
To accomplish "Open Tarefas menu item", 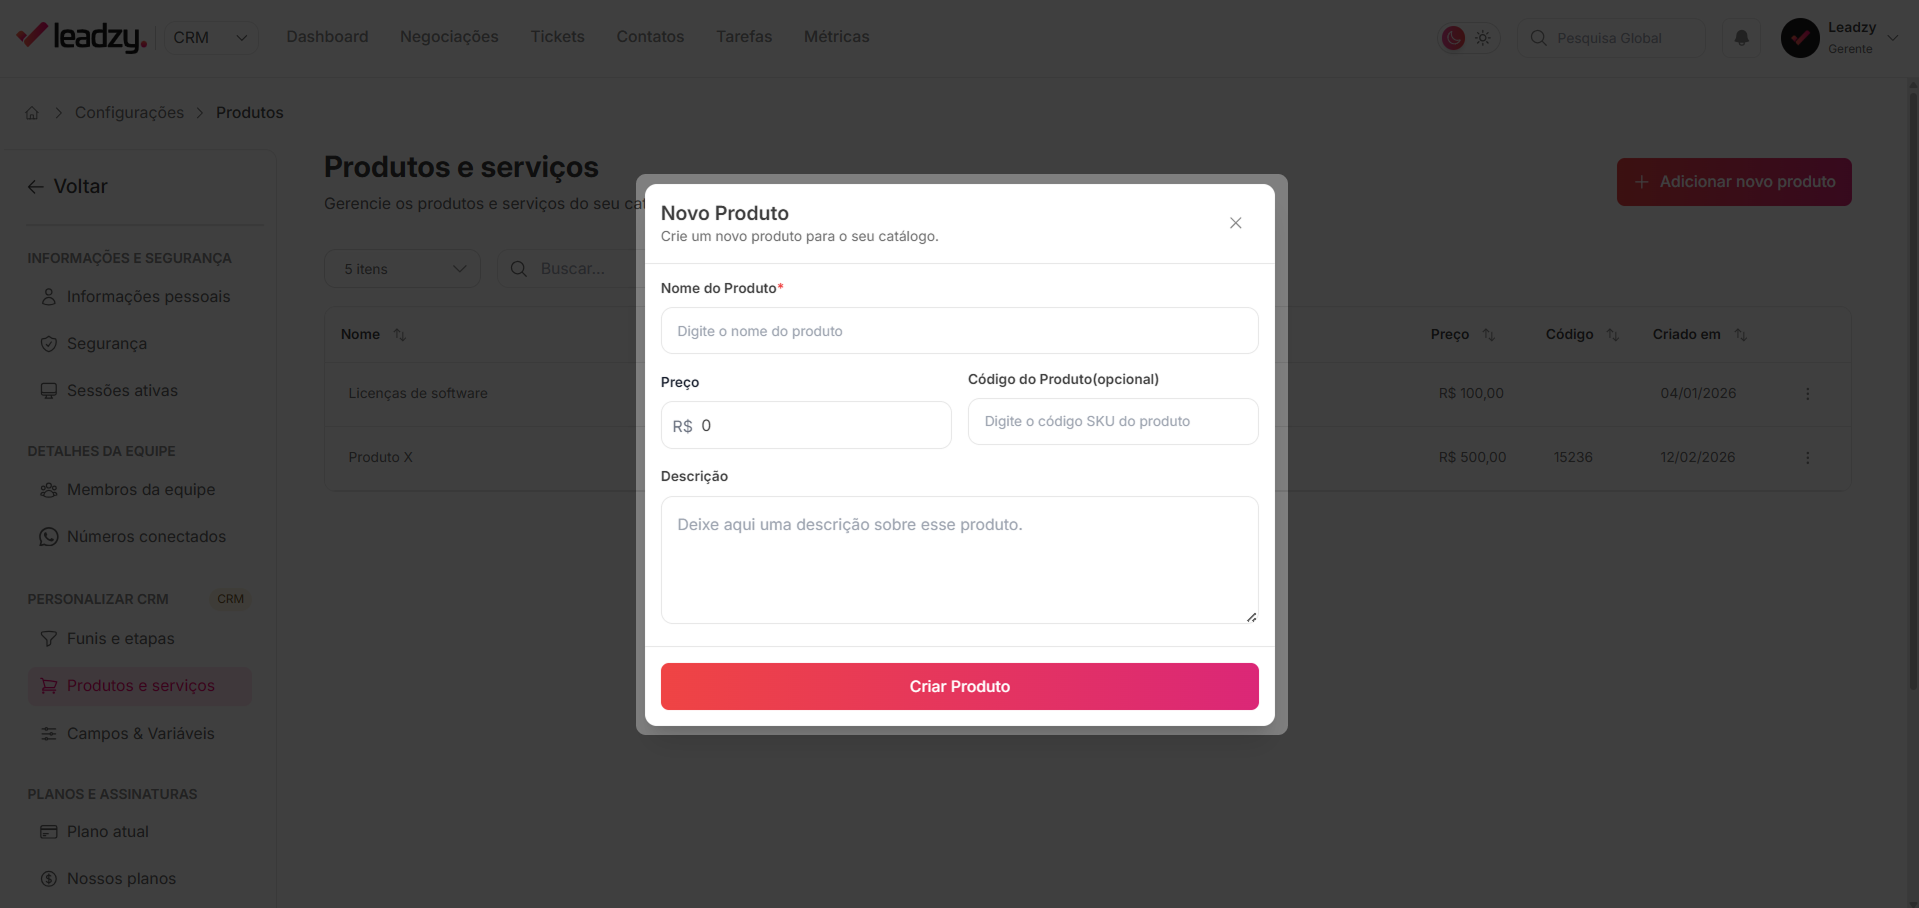I will pos(744,37).
